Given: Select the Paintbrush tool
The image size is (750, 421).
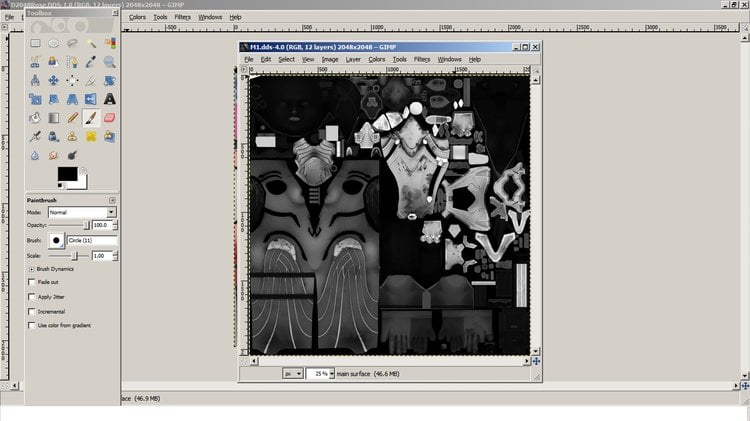Looking at the screenshot, I should [x=91, y=118].
